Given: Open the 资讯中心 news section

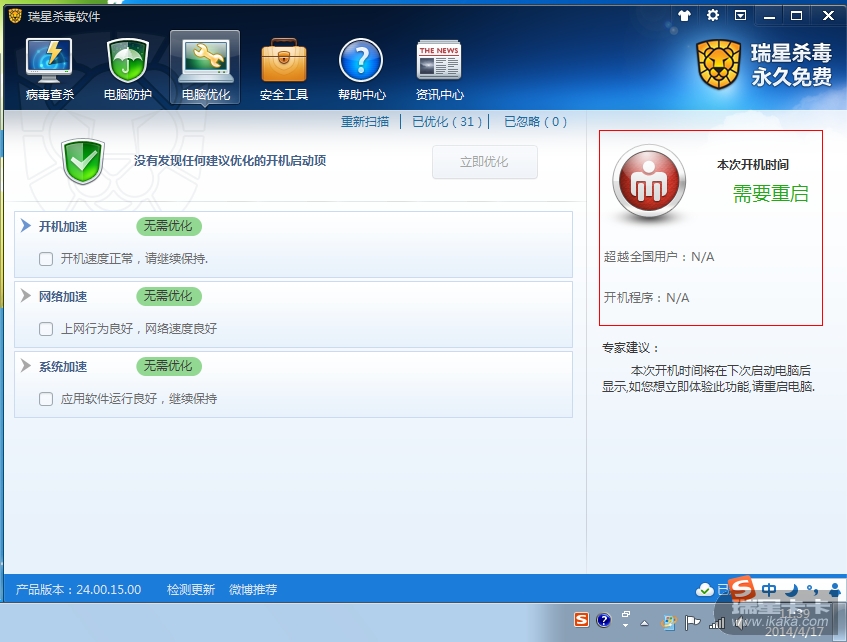Looking at the screenshot, I should click(x=439, y=69).
